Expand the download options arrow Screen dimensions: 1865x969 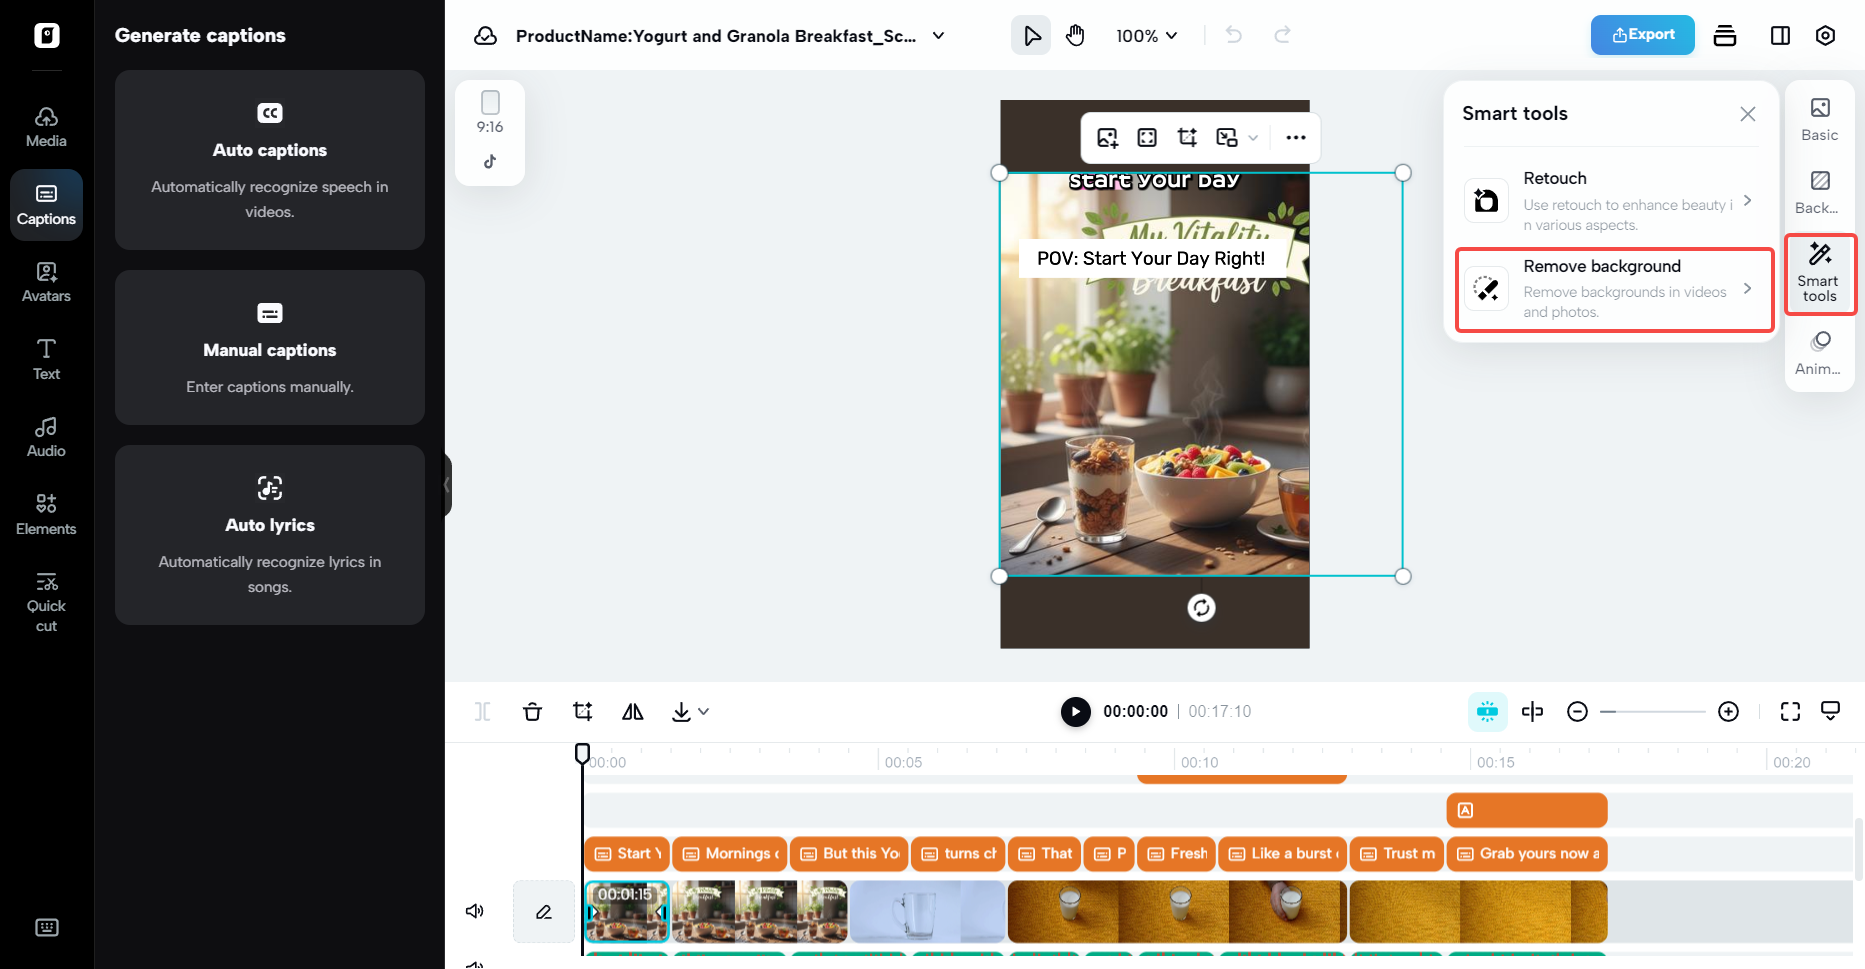704,711
